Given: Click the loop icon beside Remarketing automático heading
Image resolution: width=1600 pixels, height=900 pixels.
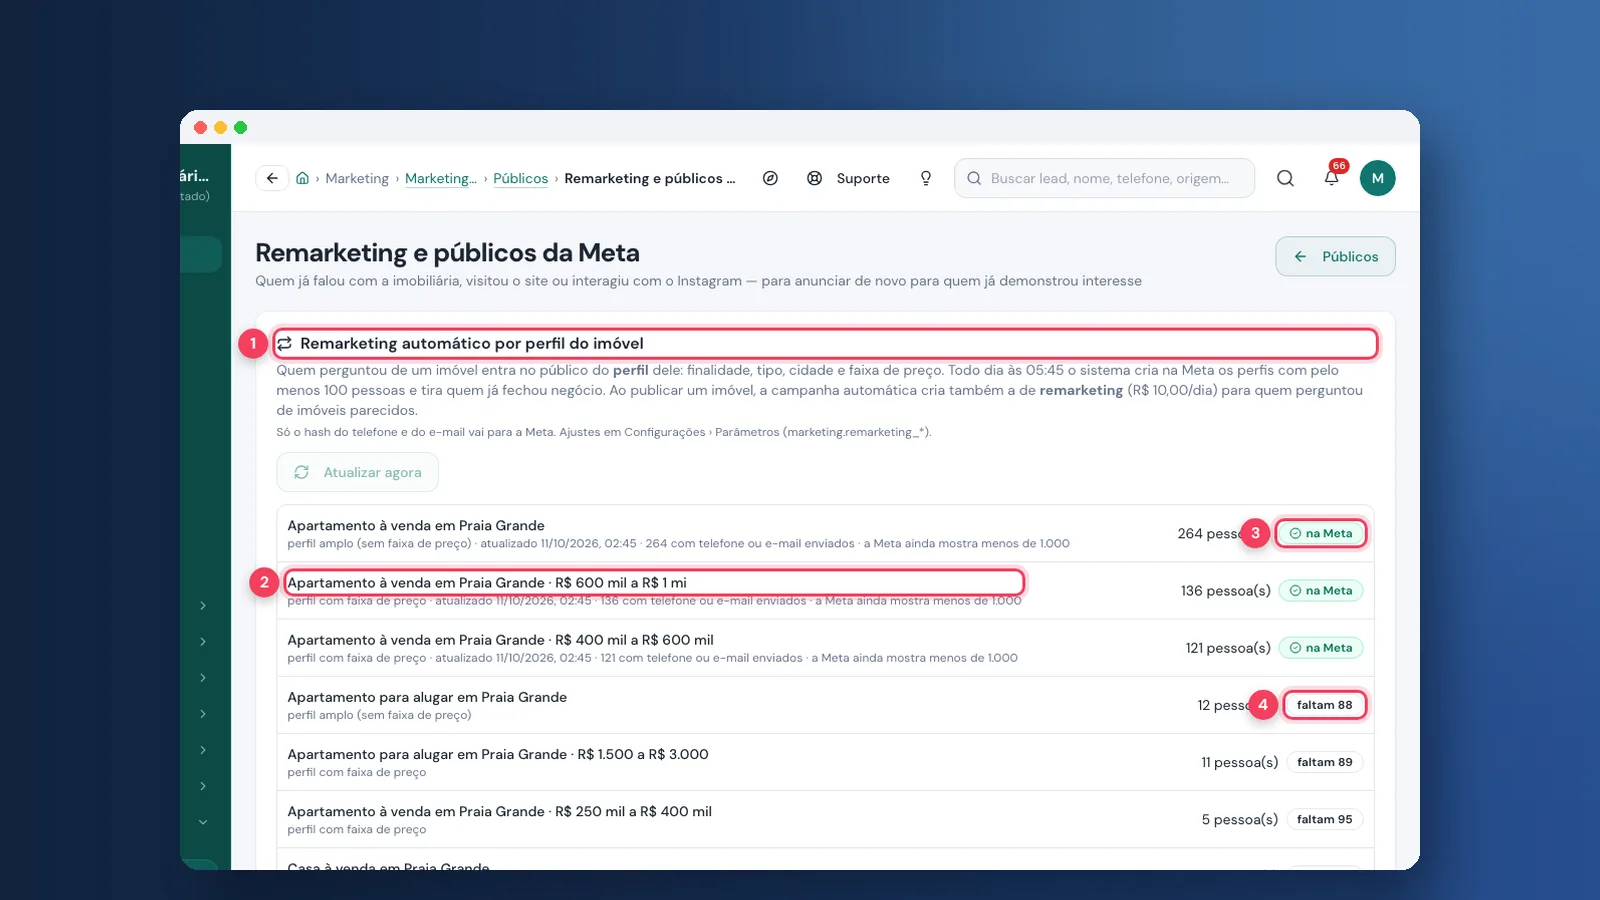Looking at the screenshot, I should click(285, 343).
